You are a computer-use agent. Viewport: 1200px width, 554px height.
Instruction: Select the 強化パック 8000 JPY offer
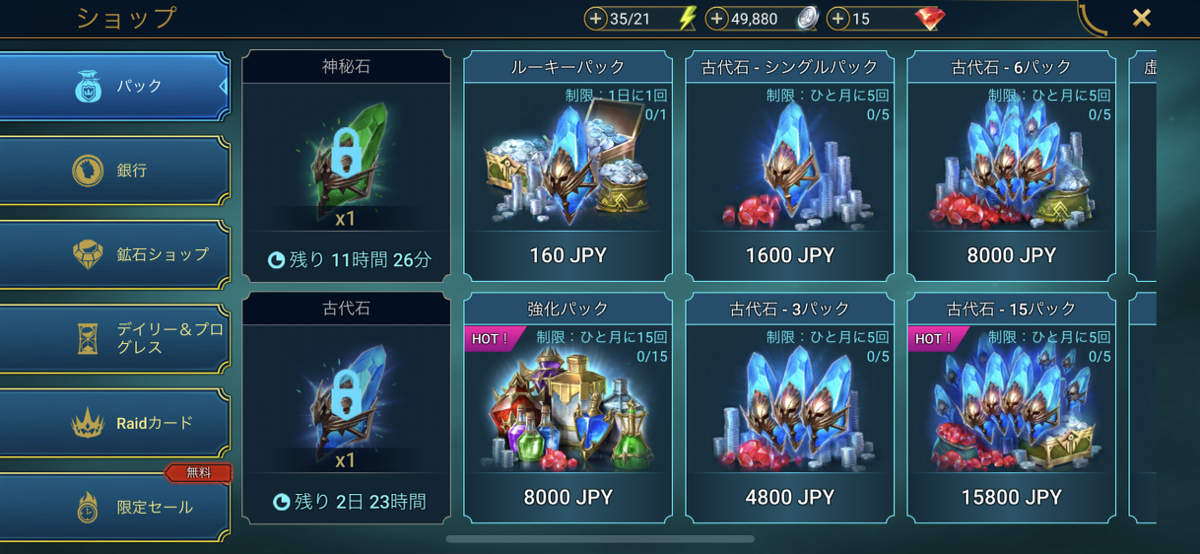568,407
